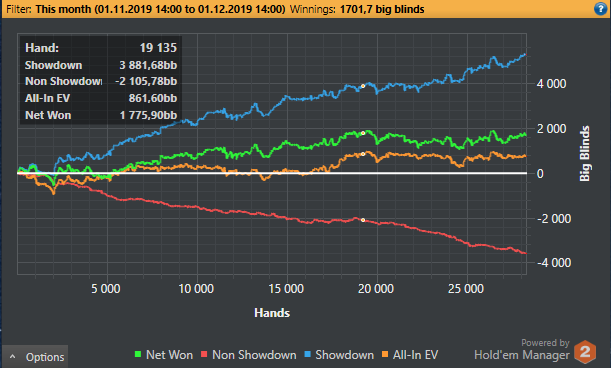
Task: Click the Non Showdown value -2 105,78bb
Action: (146, 81)
